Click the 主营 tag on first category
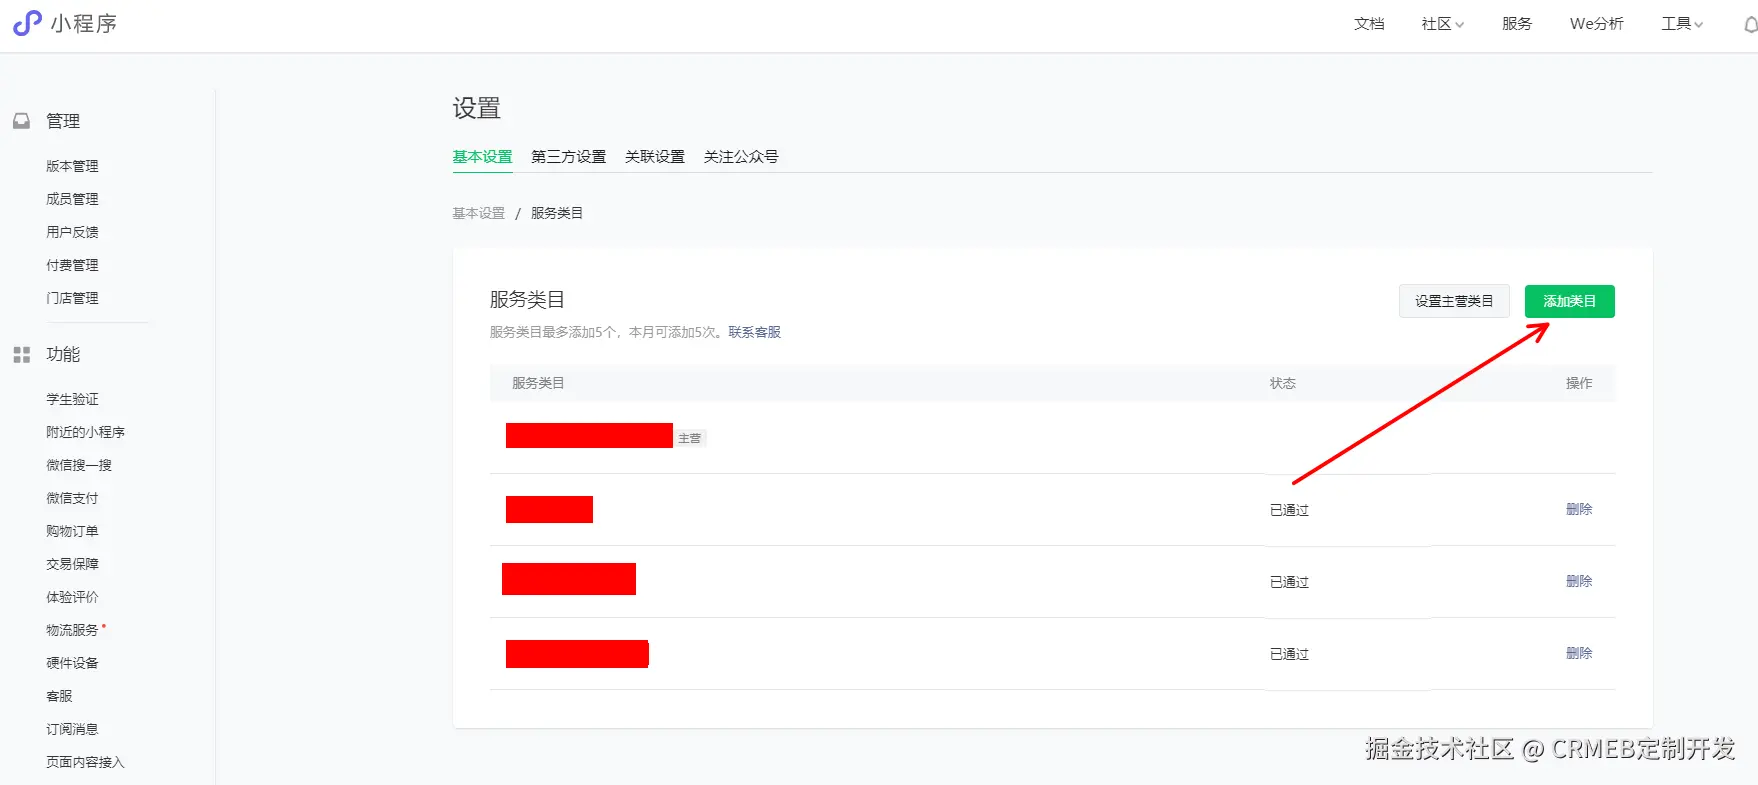This screenshot has height=785, width=1758. click(690, 438)
